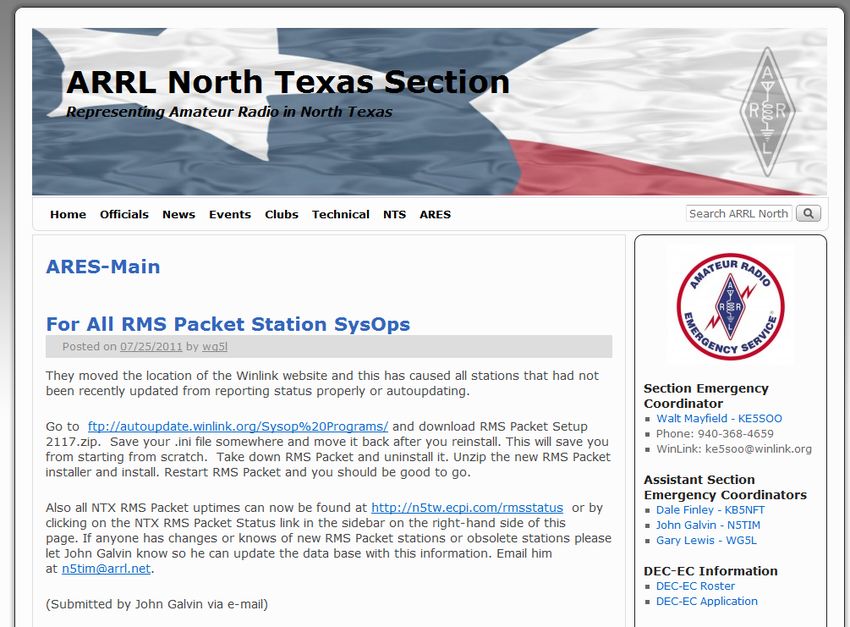Open the autoupdate.winlink.org FTP link
Viewport: 850px width, 627px height.
[x=238, y=426]
